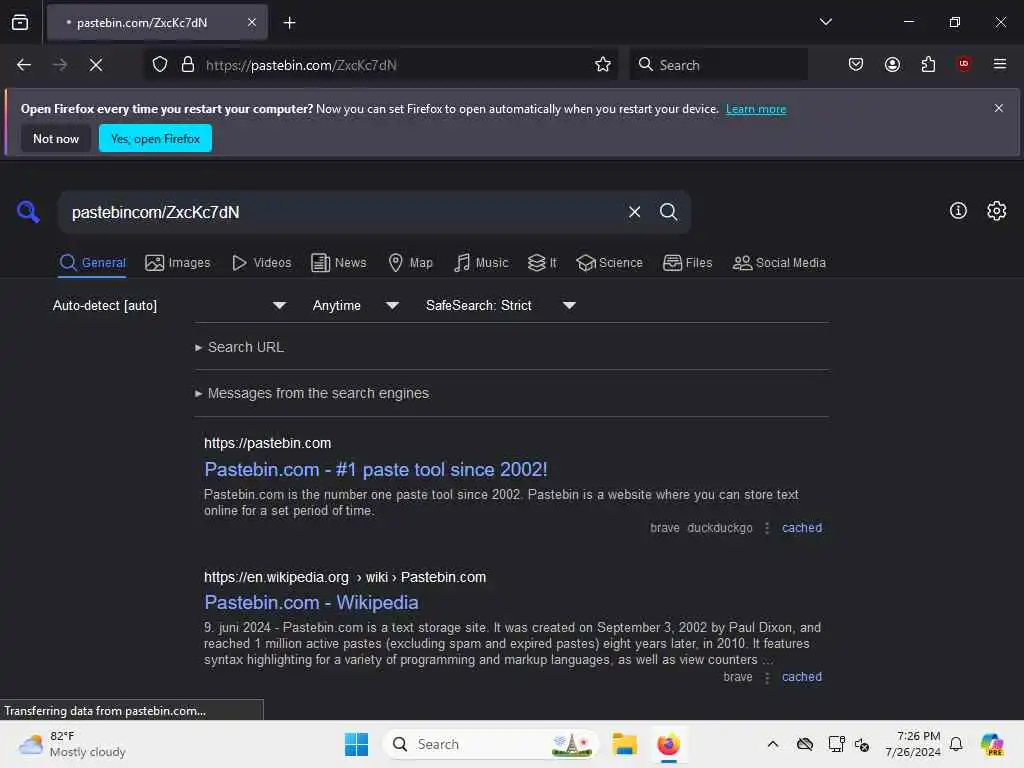1024x768 pixels.
Task: Open the extensions puzzle icon
Action: [928, 65]
